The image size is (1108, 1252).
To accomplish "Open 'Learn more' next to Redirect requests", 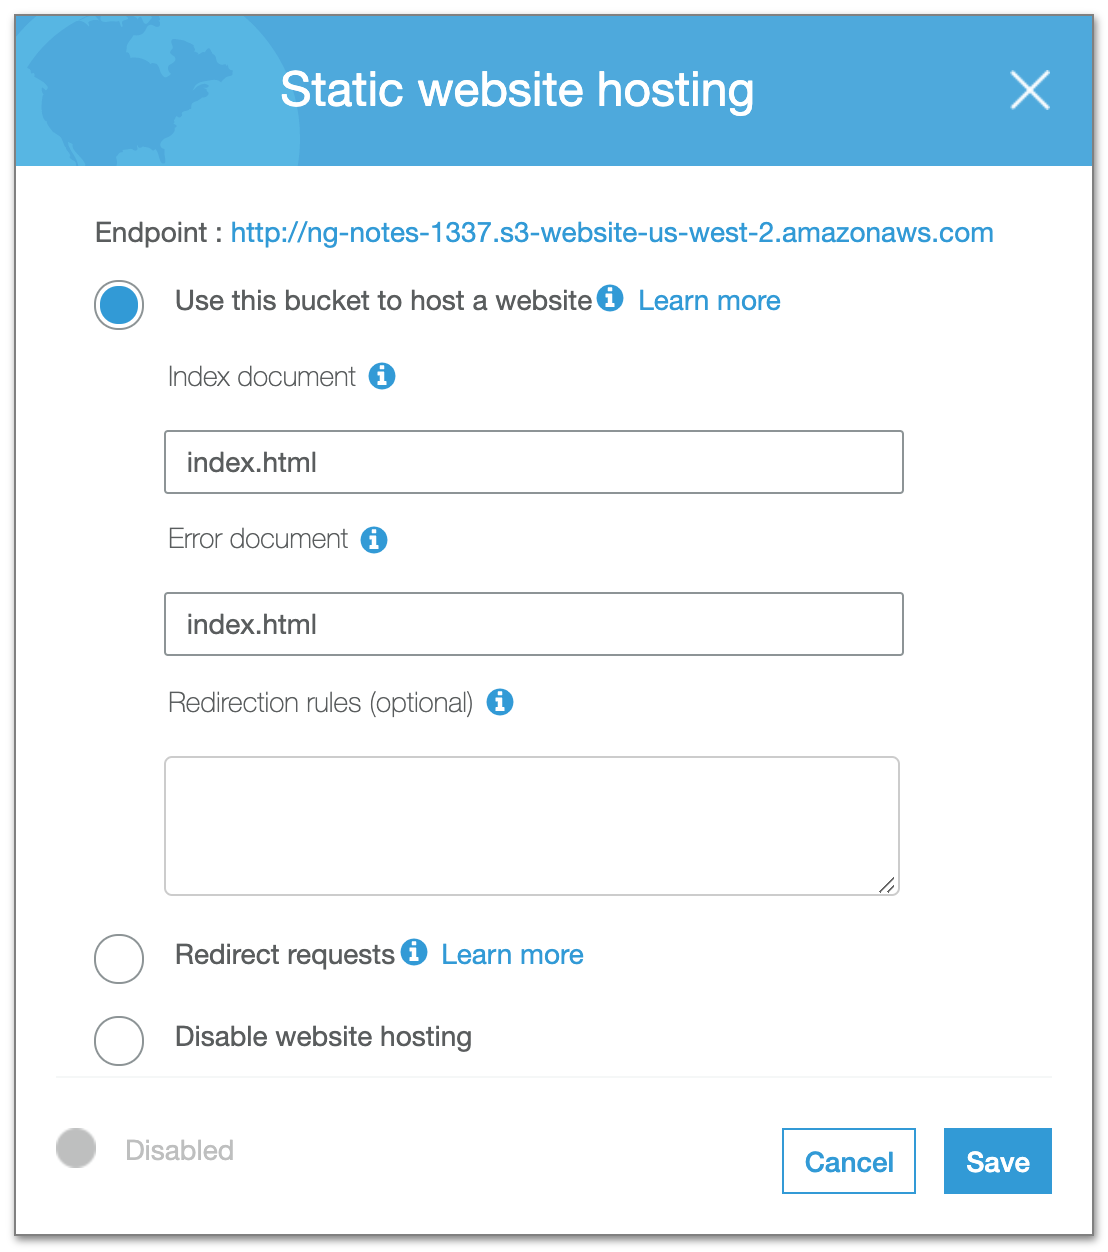I will (512, 955).
